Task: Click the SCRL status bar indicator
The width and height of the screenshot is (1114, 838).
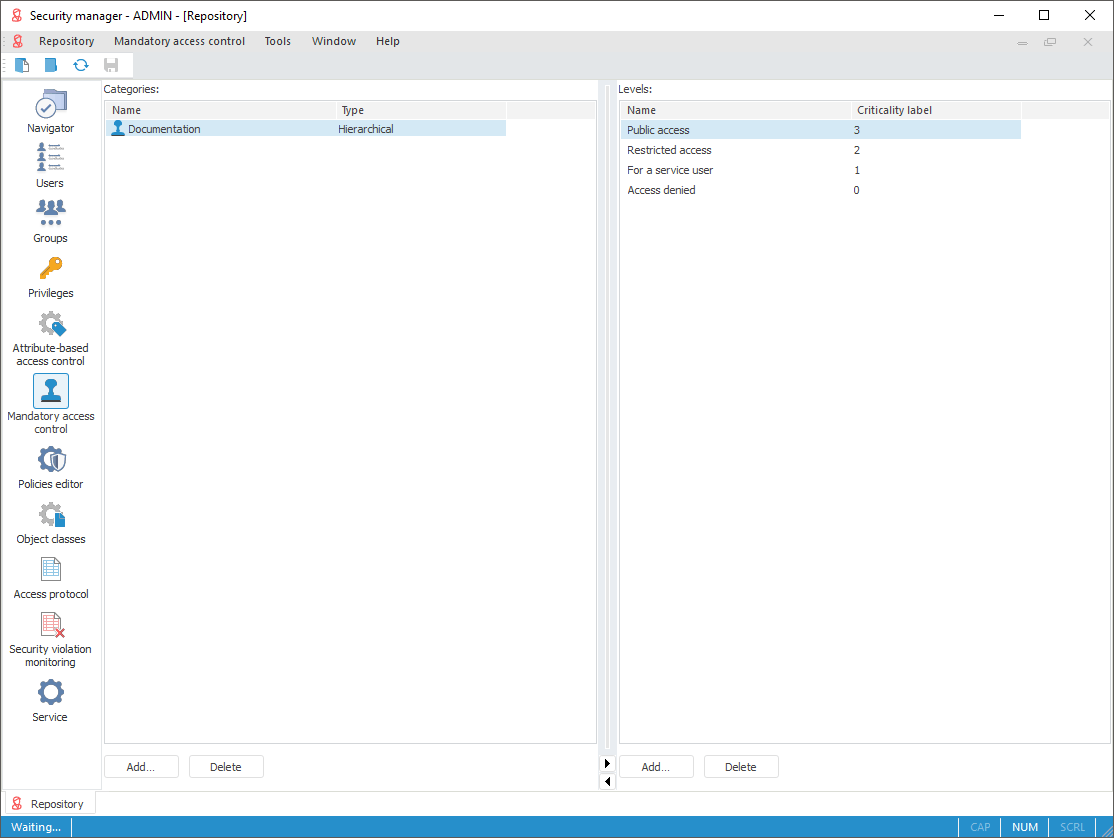Action: click(1072, 827)
